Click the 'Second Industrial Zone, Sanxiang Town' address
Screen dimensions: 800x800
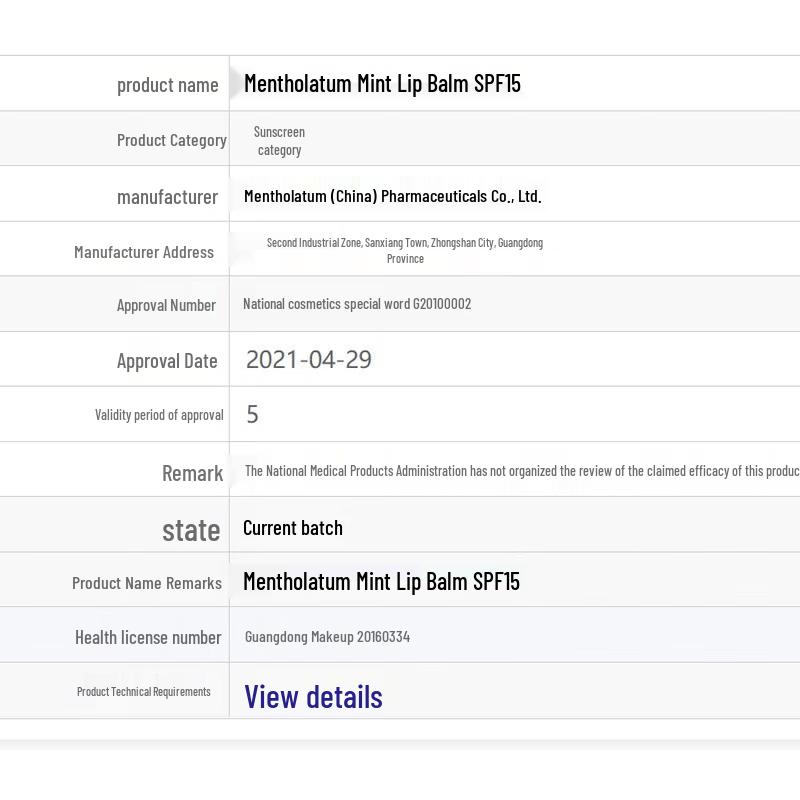point(405,251)
